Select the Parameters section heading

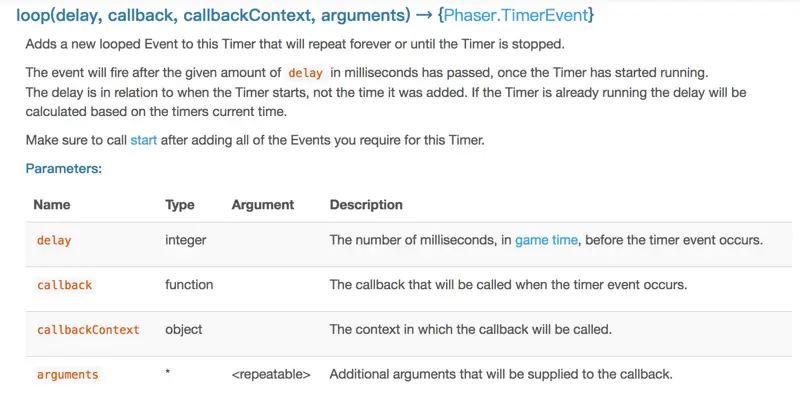pos(64,168)
